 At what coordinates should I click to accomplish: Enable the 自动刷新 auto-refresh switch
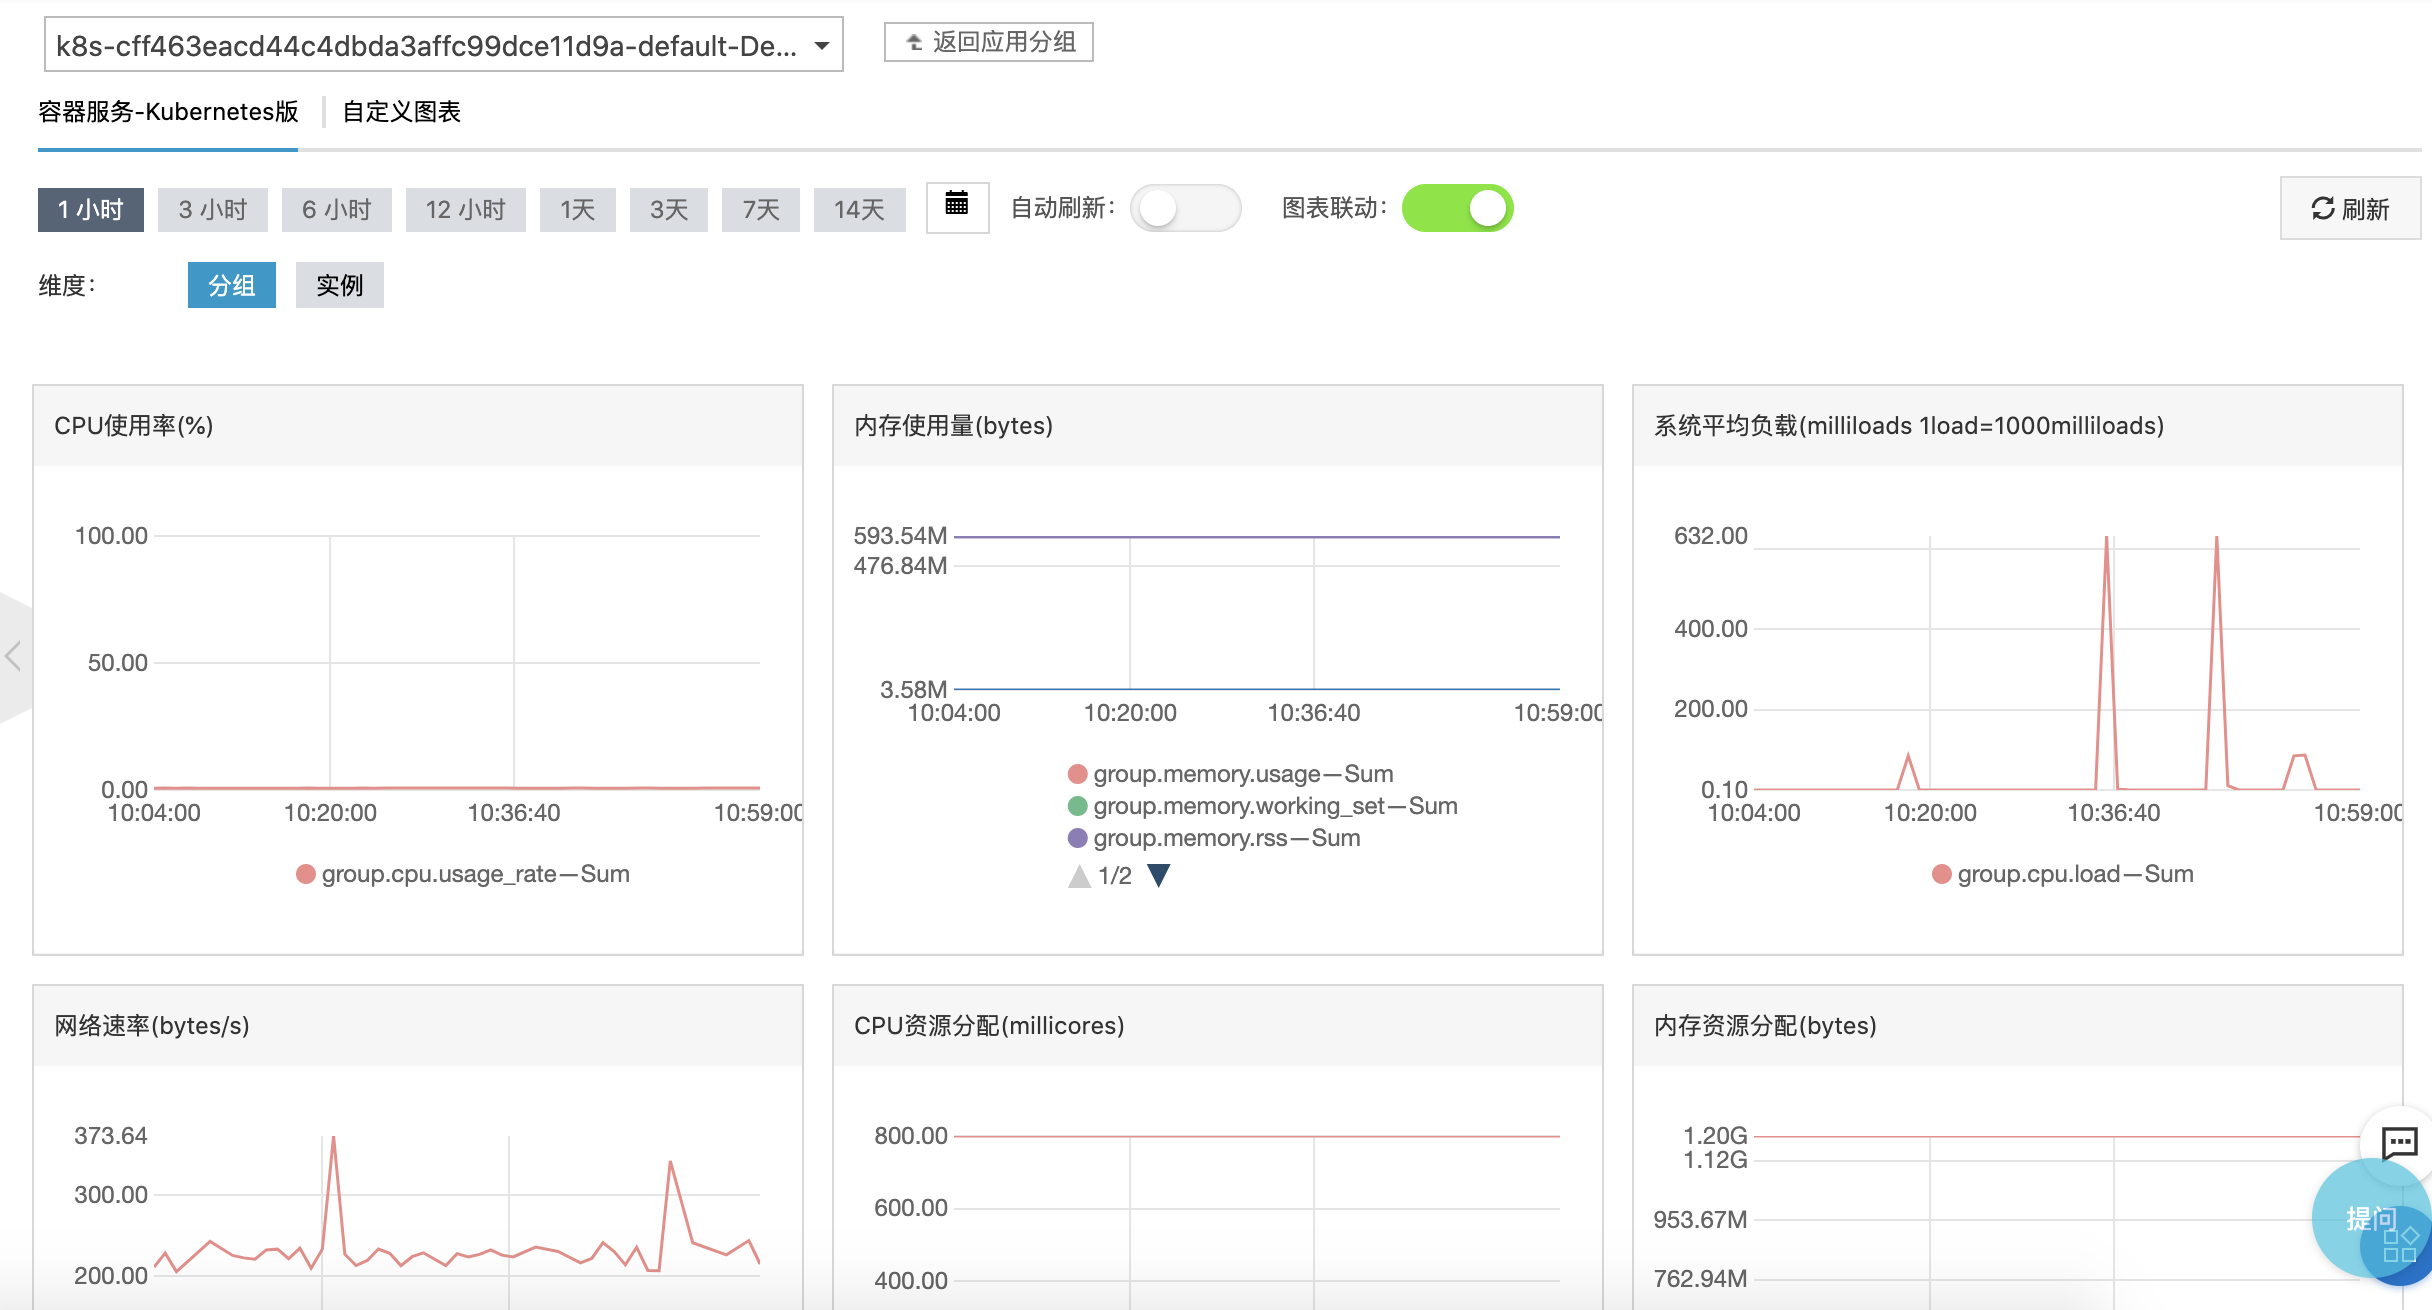tap(1185, 208)
